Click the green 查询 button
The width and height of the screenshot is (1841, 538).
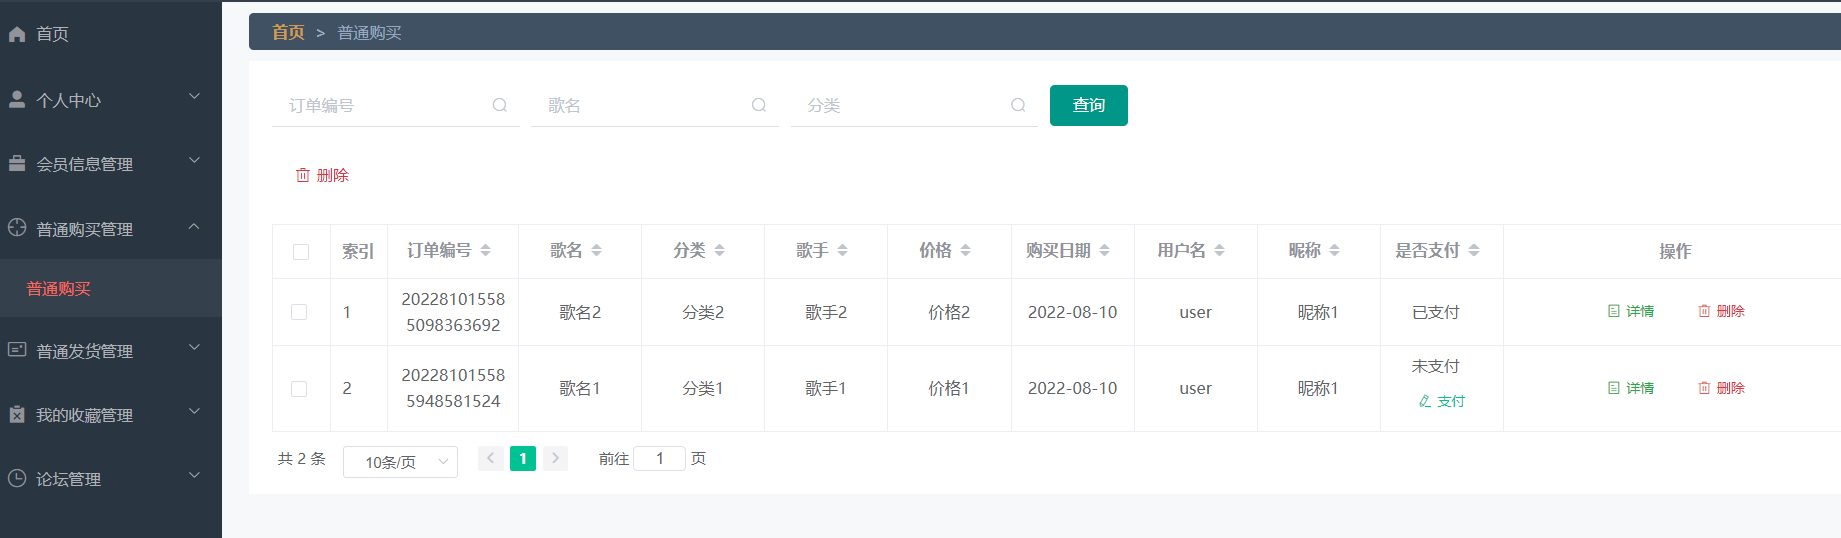point(1089,105)
